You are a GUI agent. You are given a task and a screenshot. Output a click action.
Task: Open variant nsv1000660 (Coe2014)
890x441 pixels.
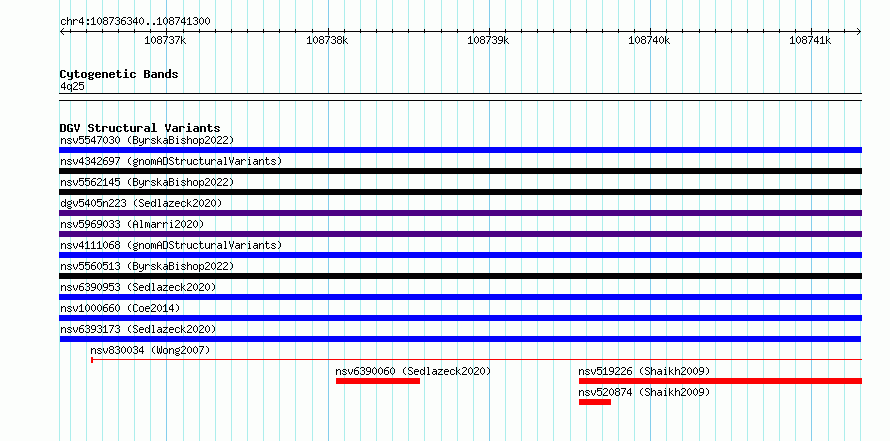[120, 308]
